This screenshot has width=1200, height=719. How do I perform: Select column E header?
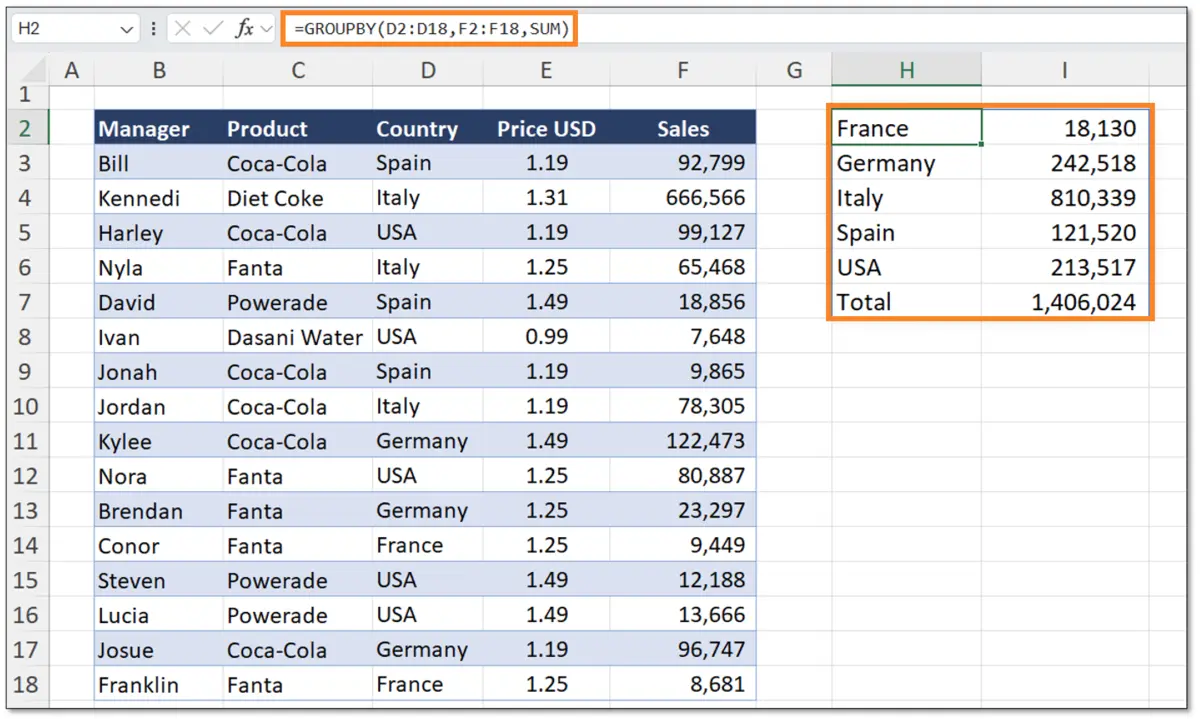[546, 70]
